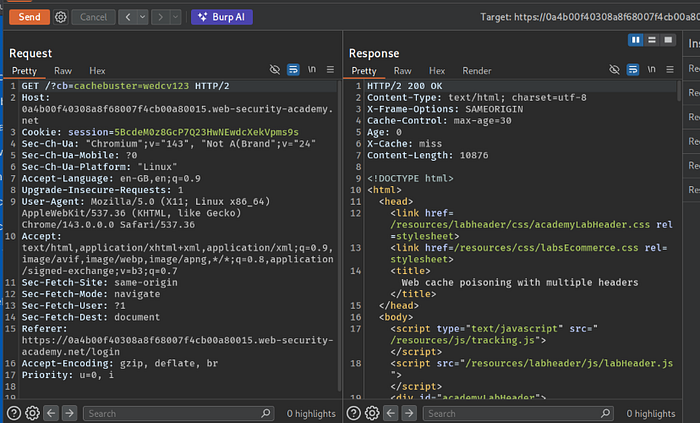700x423 pixels.
Task: Open help for Response search bar
Action: pos(354,413)
